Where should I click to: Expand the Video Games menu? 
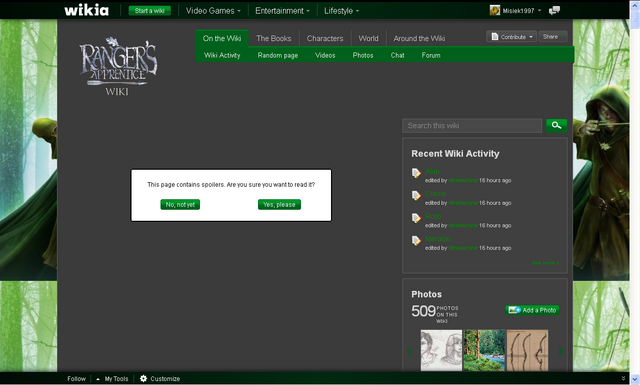213,11
